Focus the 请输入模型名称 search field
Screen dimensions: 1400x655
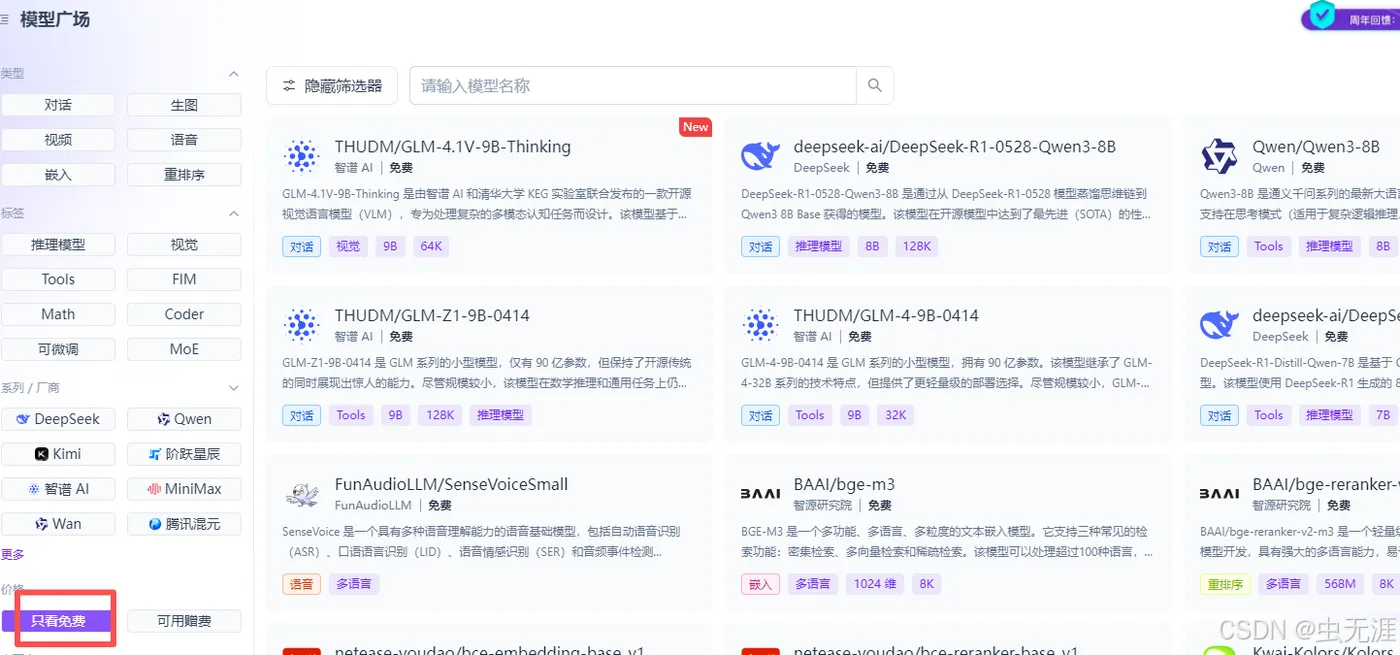(633, 86)
